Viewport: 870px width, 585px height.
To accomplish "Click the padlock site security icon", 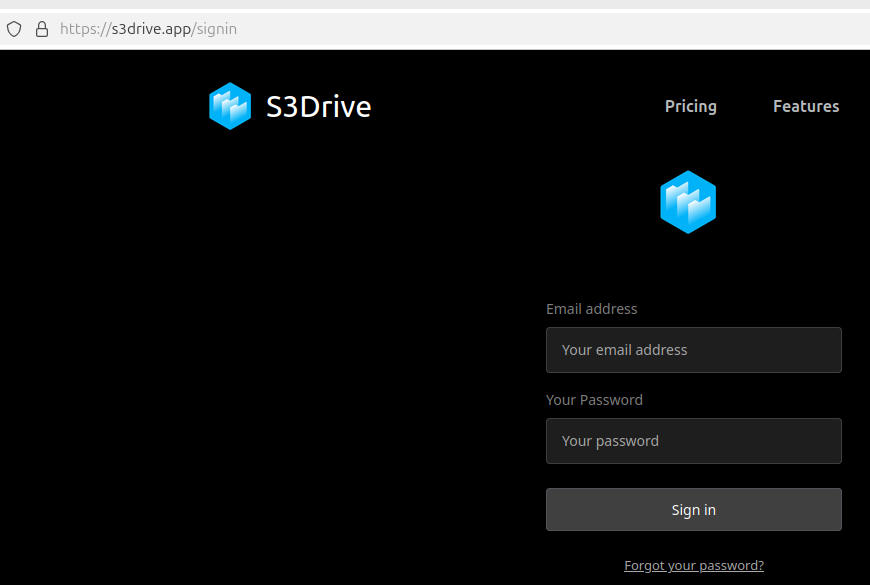I will point(42,29).
